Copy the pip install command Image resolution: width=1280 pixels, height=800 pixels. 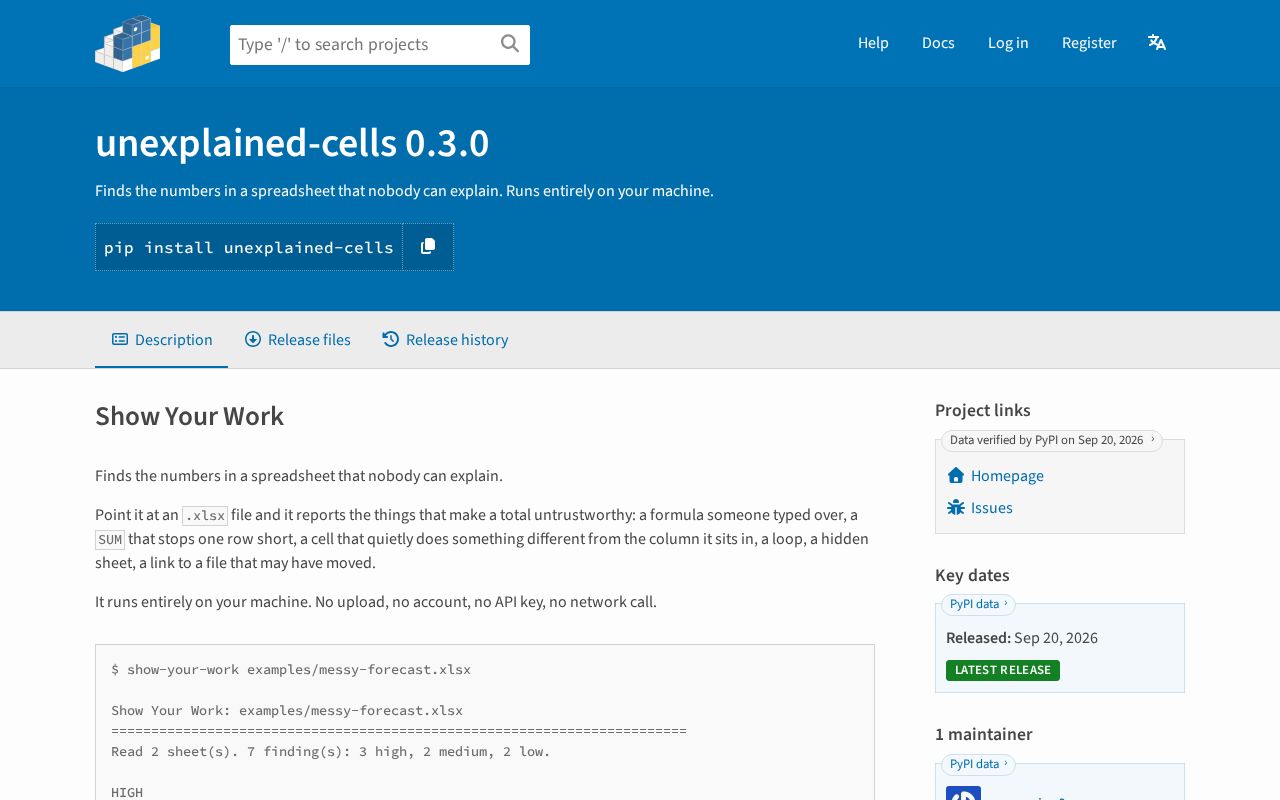click(428, 246)
